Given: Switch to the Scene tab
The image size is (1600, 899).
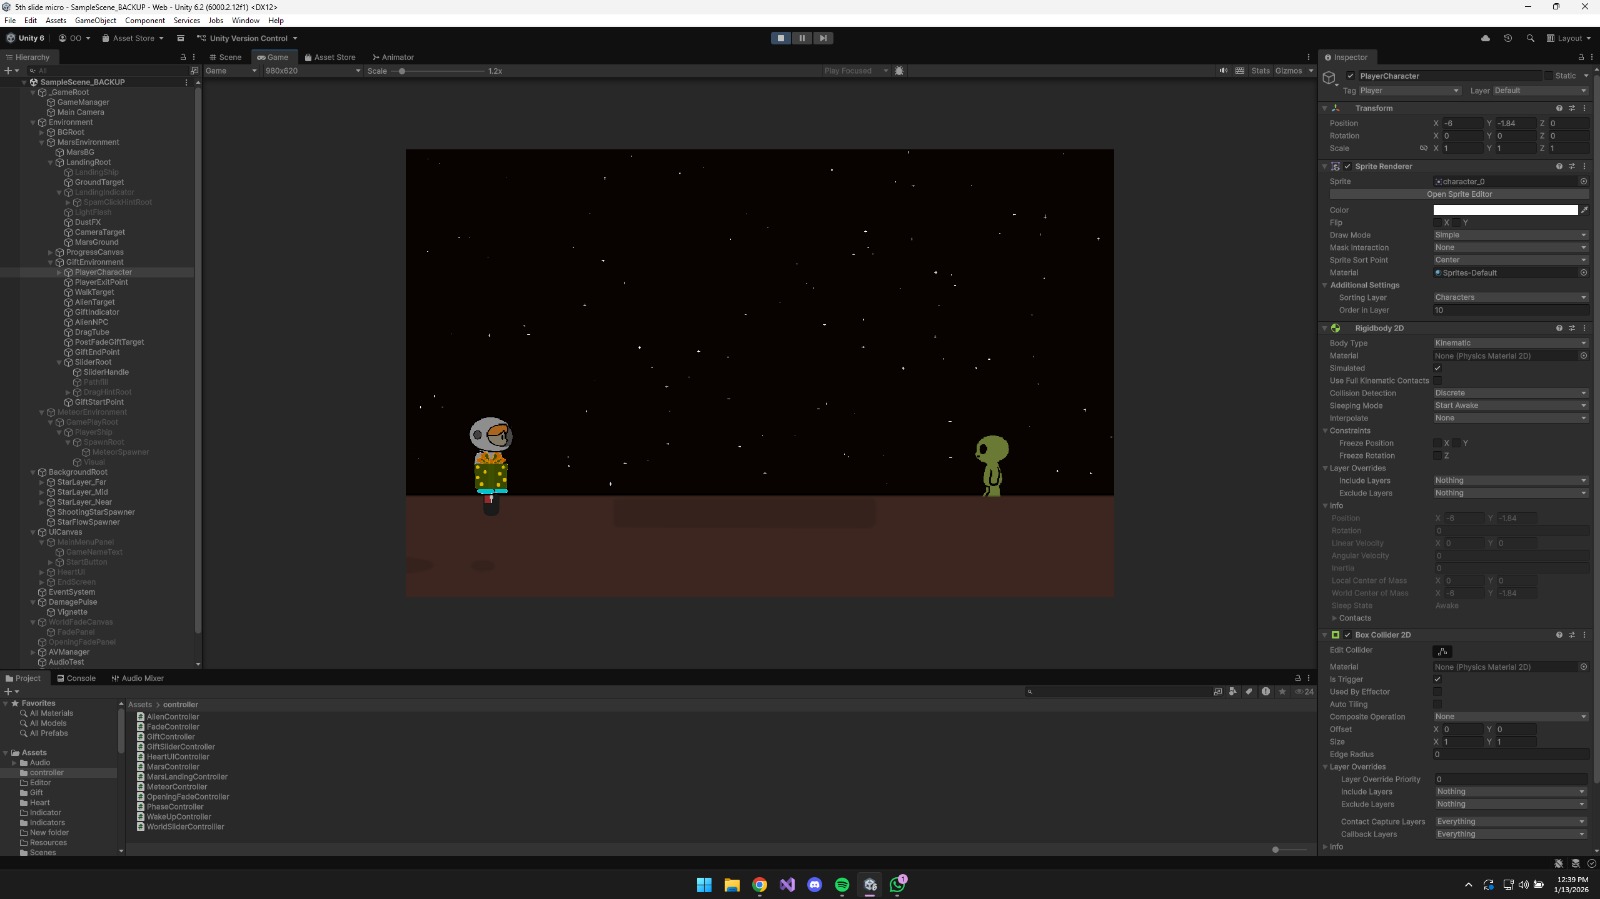Looking at the screenshot, I should [225, 57].
